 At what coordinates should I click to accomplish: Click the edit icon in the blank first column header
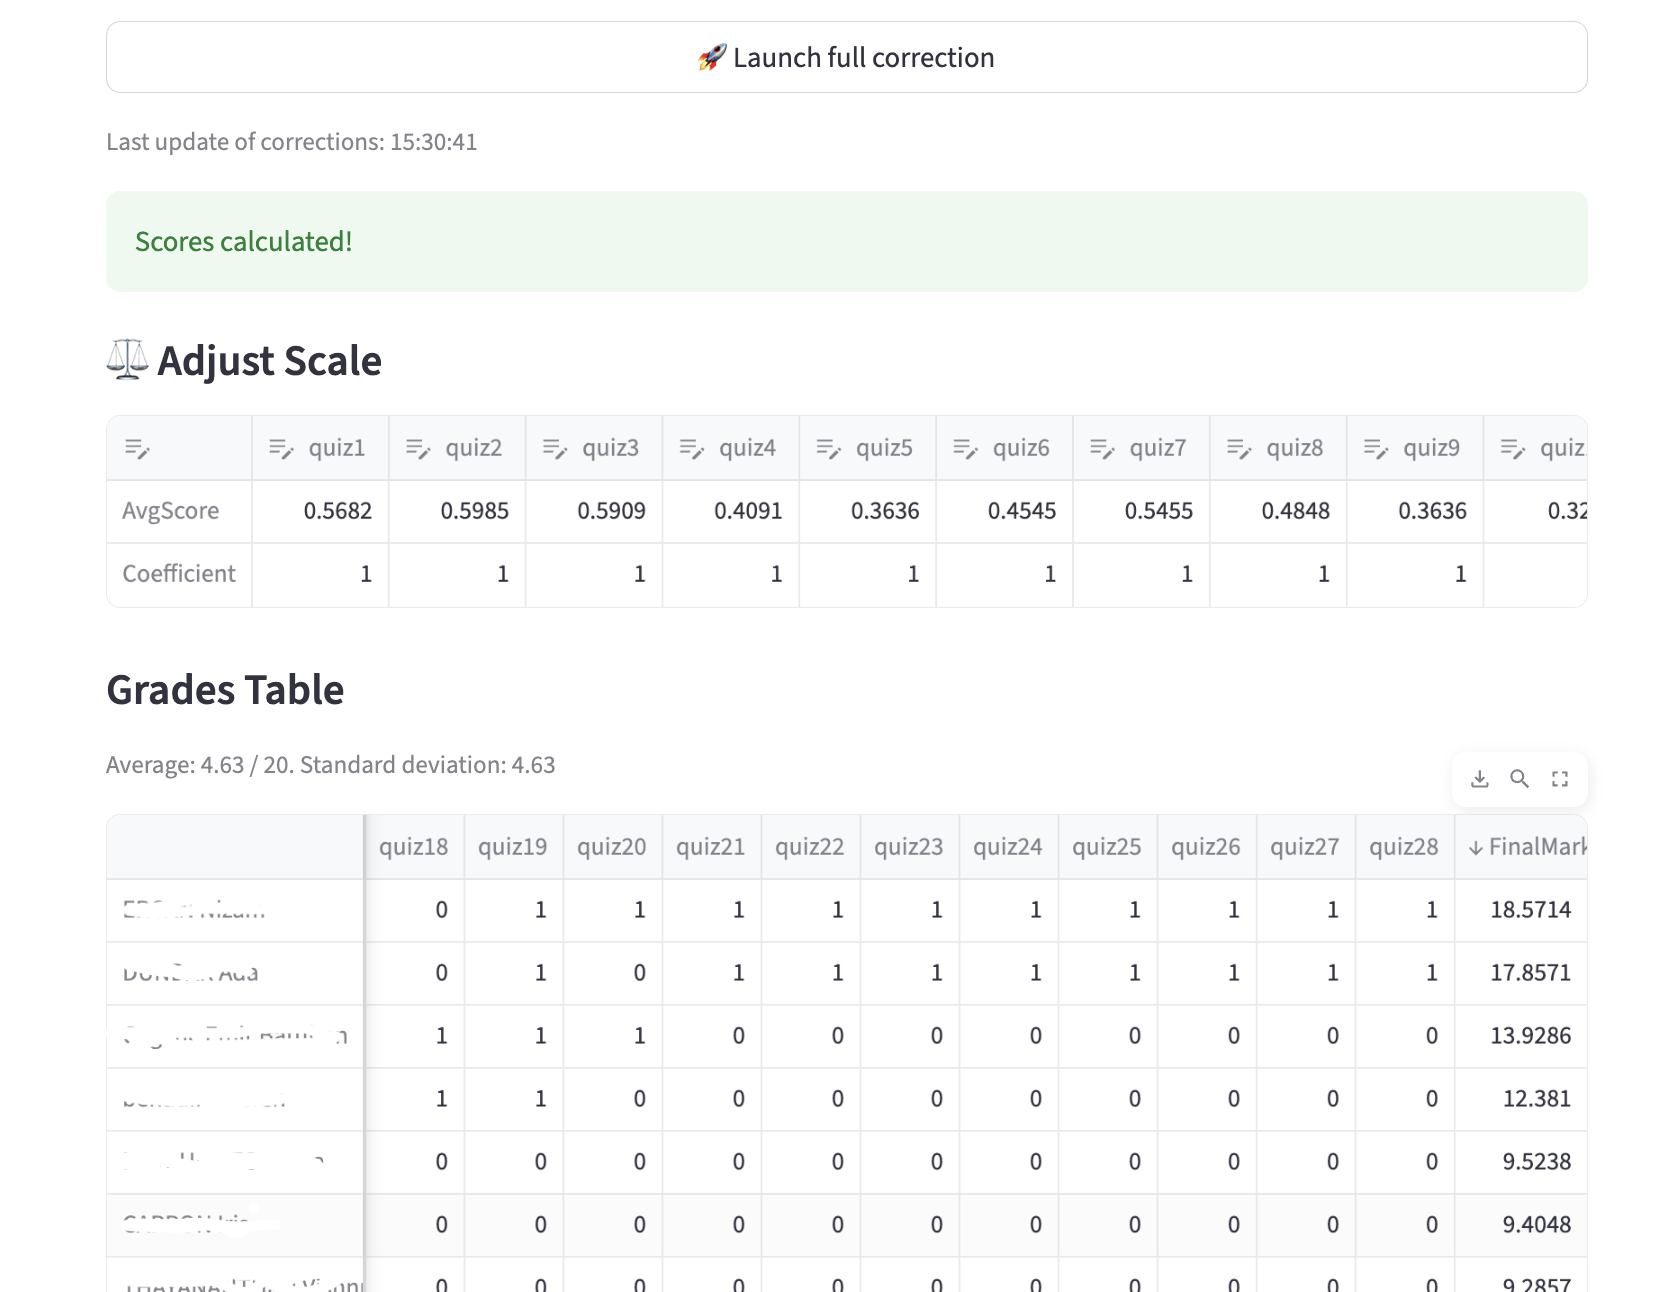137,449
